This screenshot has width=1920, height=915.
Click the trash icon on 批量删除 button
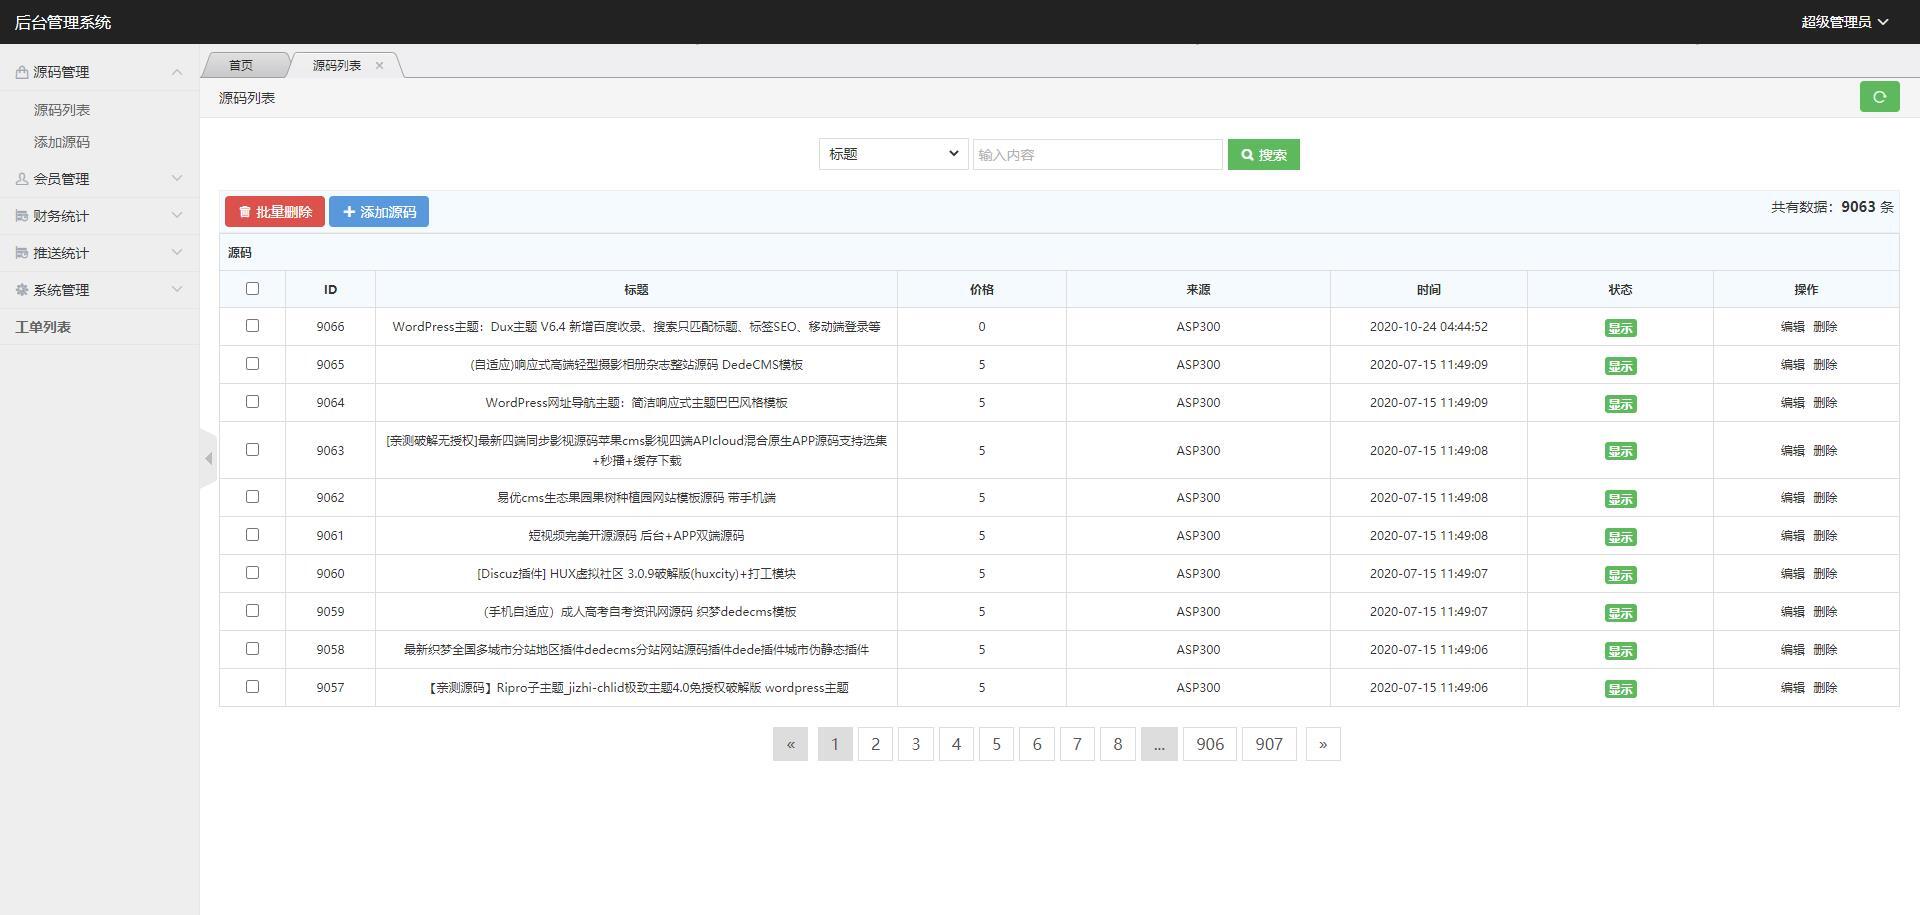tap(246, 211)
